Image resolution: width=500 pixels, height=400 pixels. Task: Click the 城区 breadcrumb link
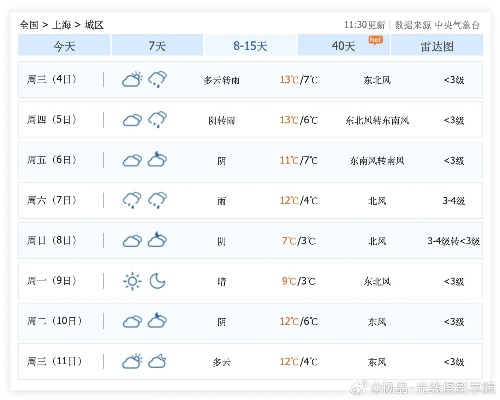tap(94, 25)
